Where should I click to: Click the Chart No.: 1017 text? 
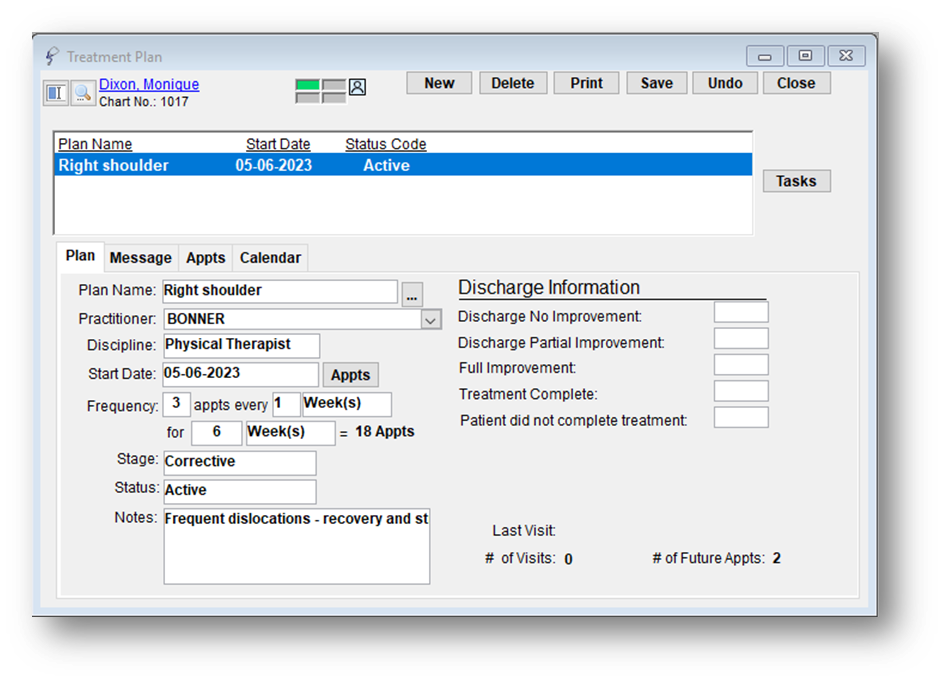click(144, 102)
